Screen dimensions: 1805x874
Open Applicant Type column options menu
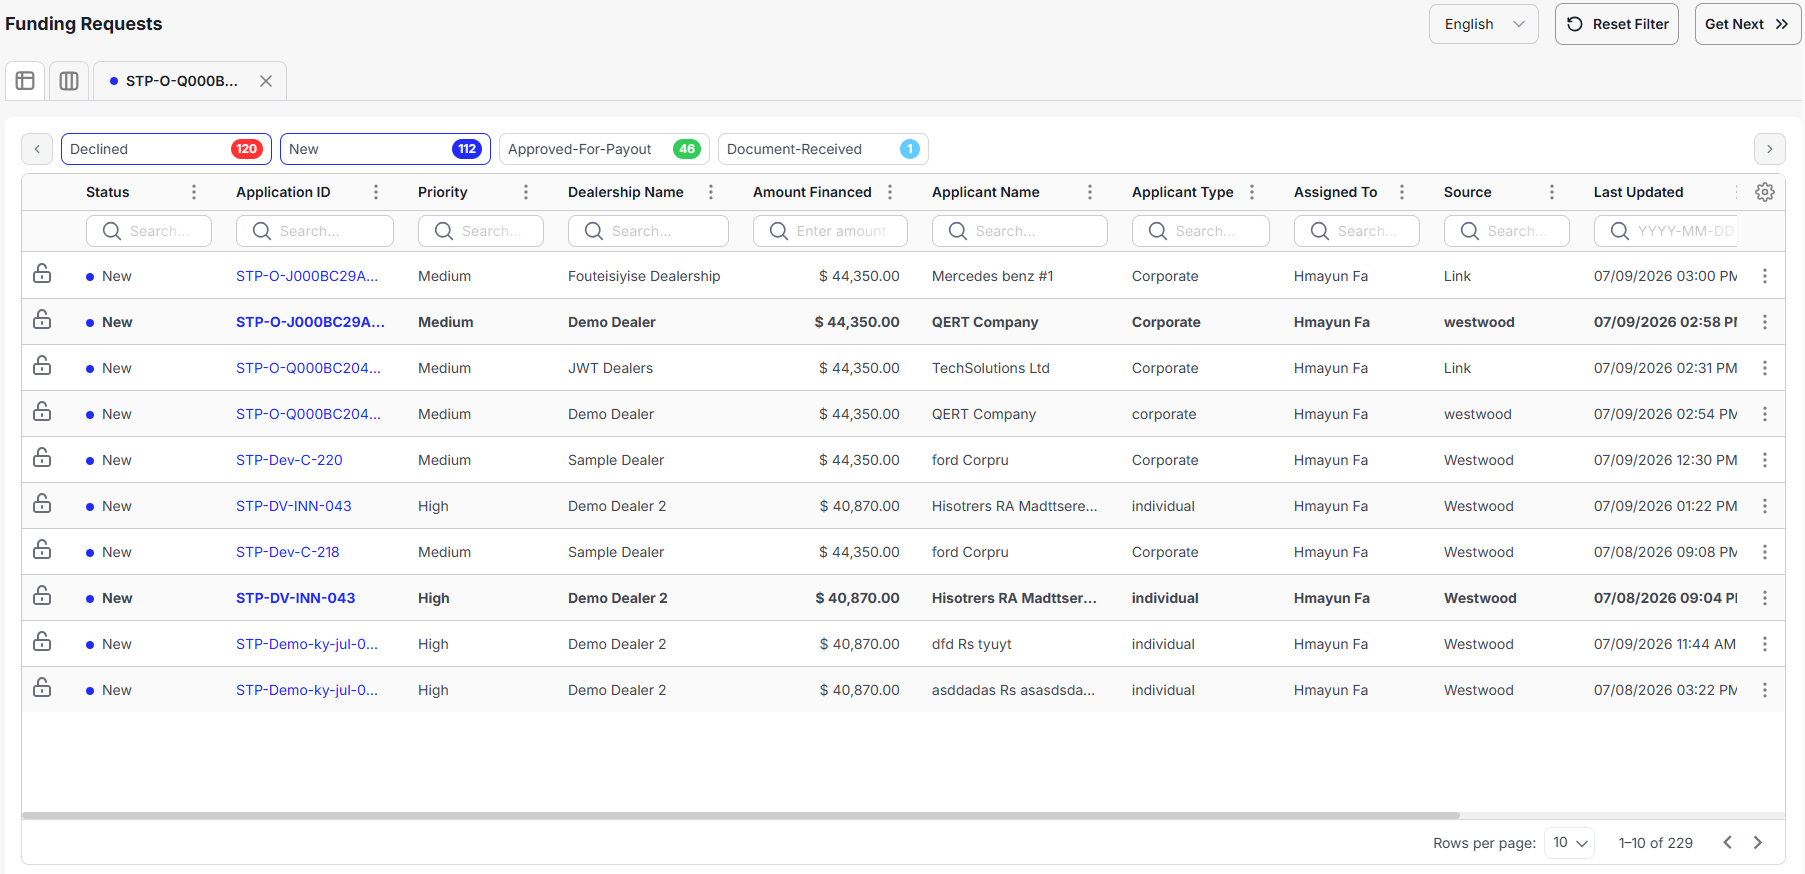[x=1252, y=192]
